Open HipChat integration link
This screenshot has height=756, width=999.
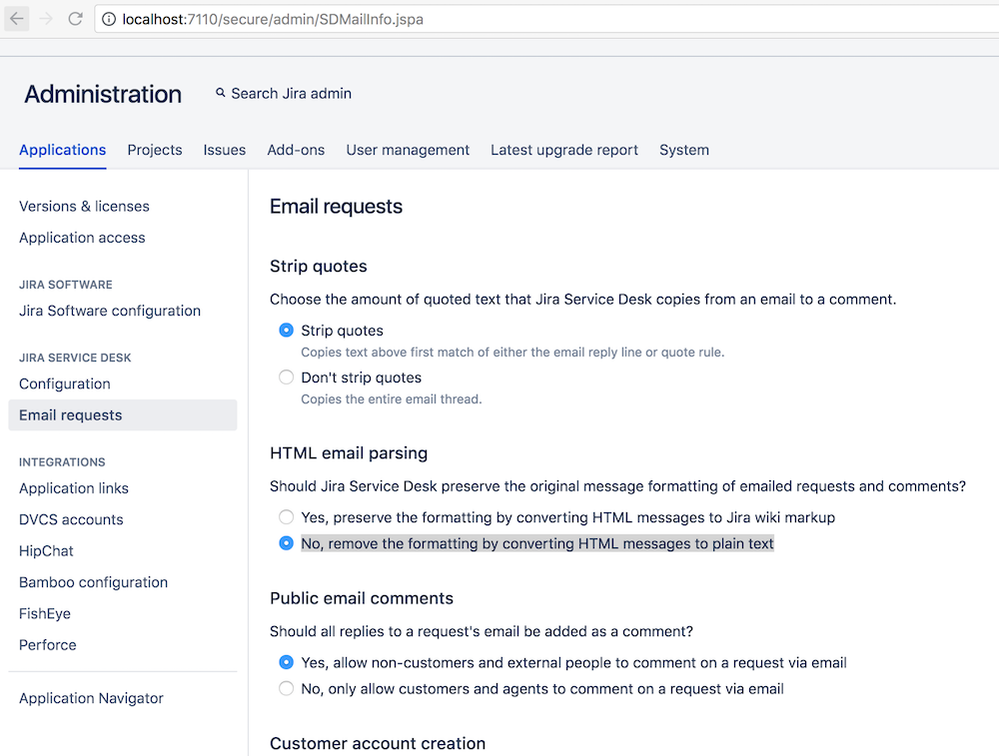[46, 551]
